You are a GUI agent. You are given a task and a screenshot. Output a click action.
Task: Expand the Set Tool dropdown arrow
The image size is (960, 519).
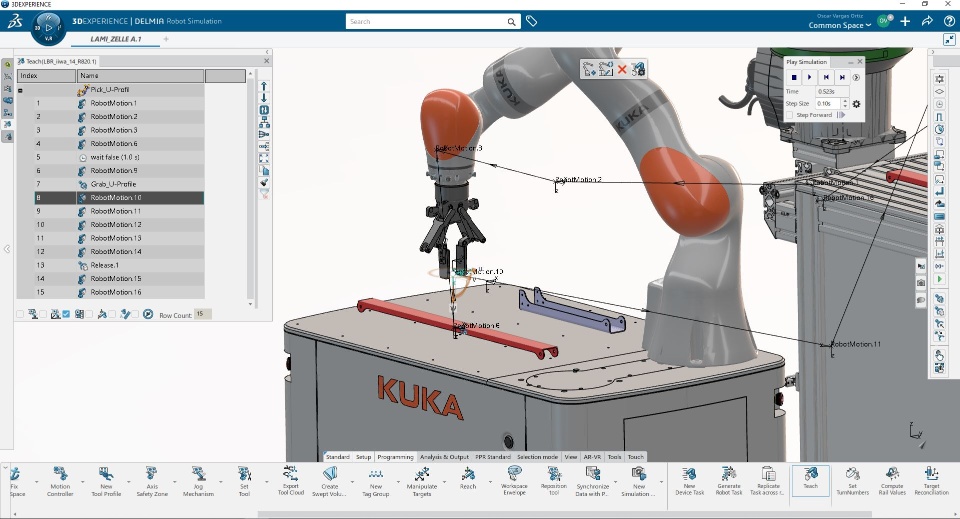click(x=266, y=482)
